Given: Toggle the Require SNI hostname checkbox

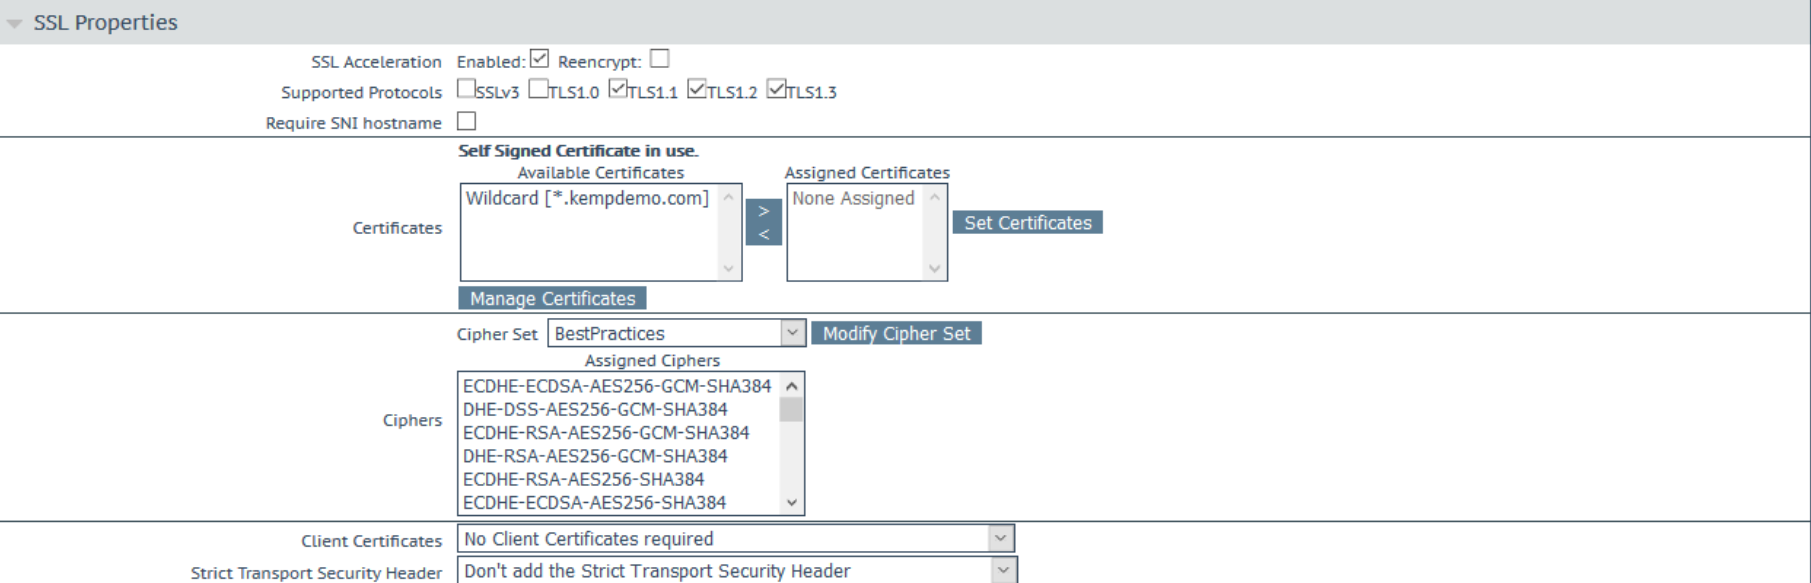Looking at the screenshot, I should point(466,121).
